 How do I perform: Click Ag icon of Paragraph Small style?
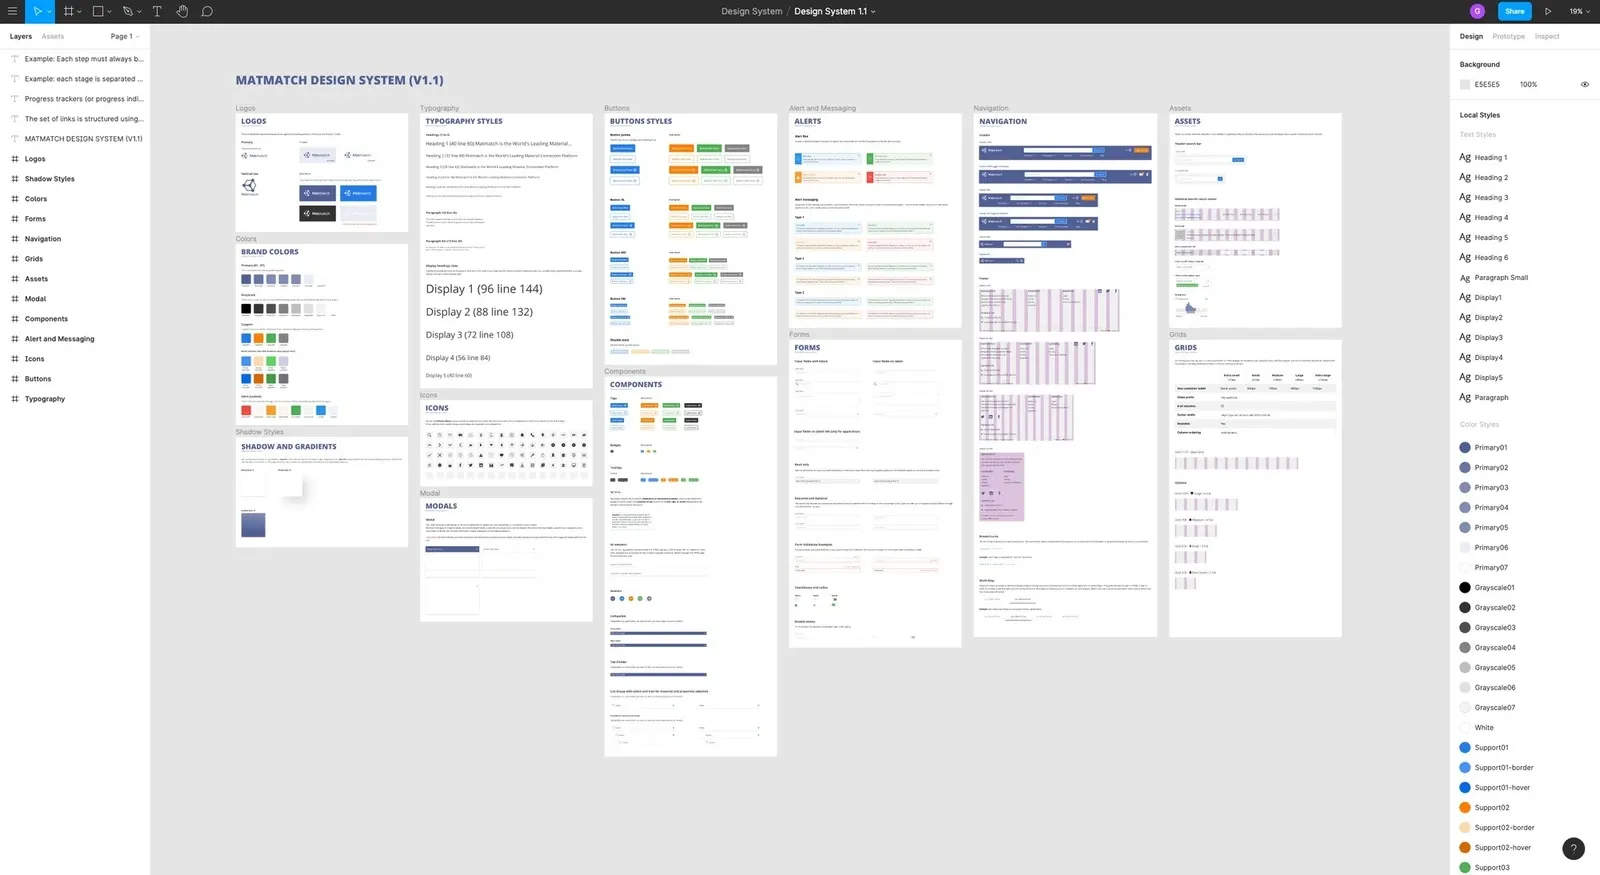pyautogui.click(x=1465, y=278)
